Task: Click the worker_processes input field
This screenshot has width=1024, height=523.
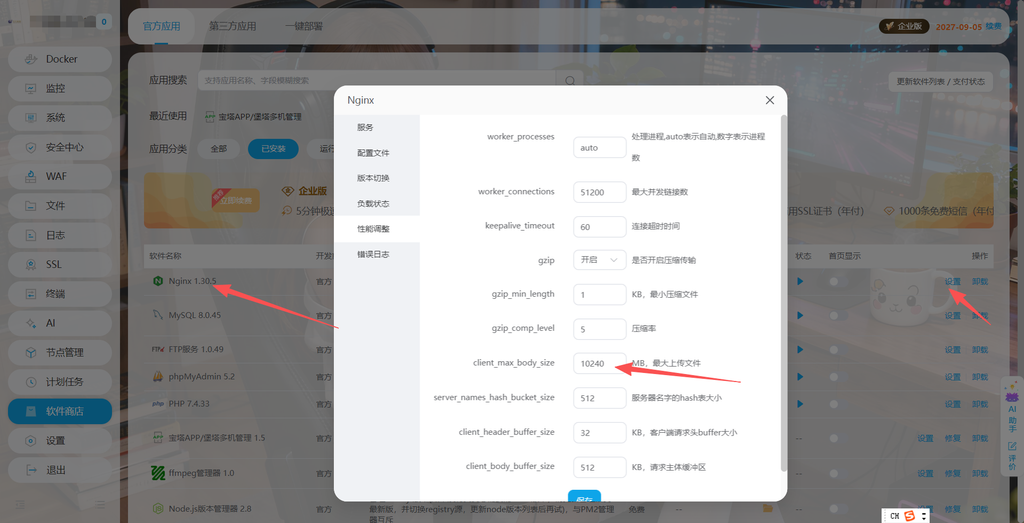Action: [600, 148]
